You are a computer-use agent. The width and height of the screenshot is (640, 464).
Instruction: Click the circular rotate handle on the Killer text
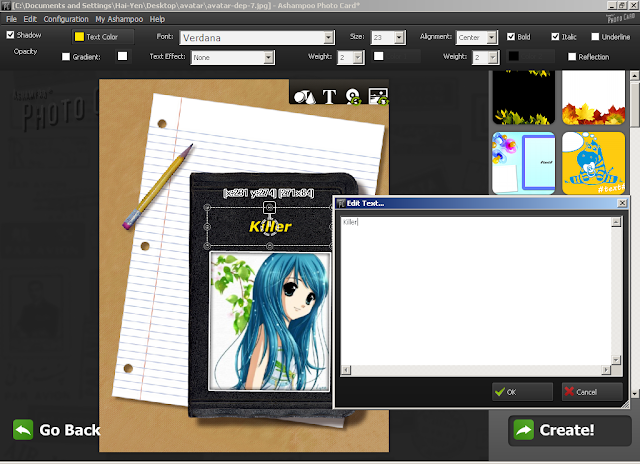pos(270,227)
